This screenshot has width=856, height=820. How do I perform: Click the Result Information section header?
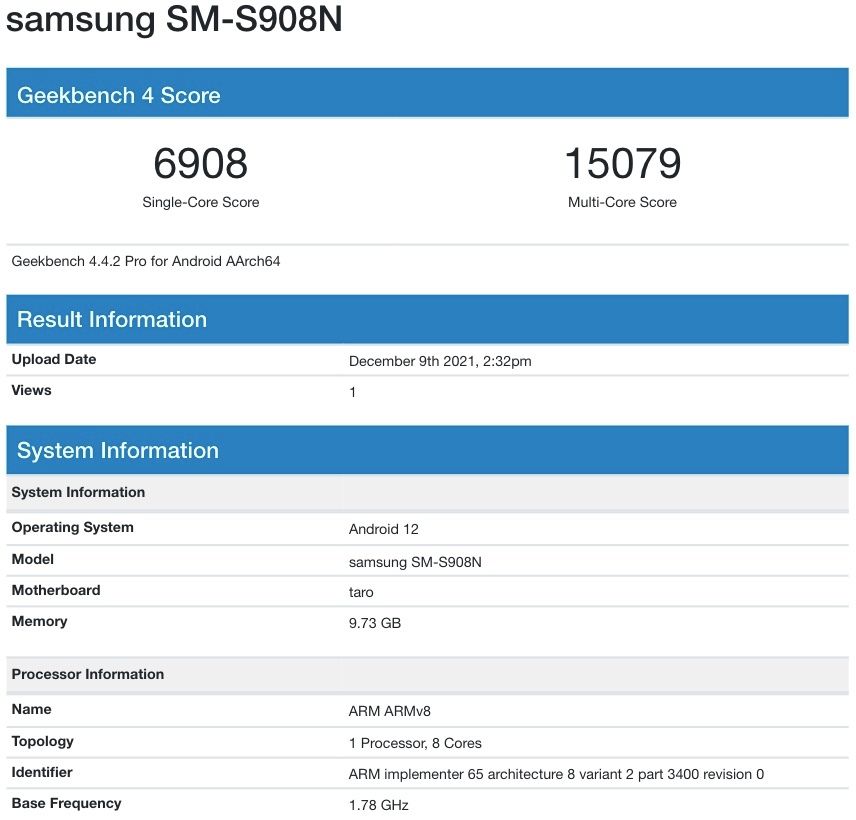(112, 320)
